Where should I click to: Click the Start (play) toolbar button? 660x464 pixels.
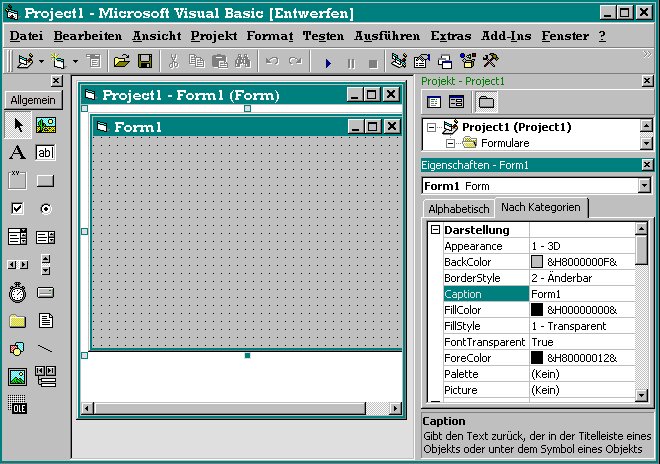click(x=328, y=63)
